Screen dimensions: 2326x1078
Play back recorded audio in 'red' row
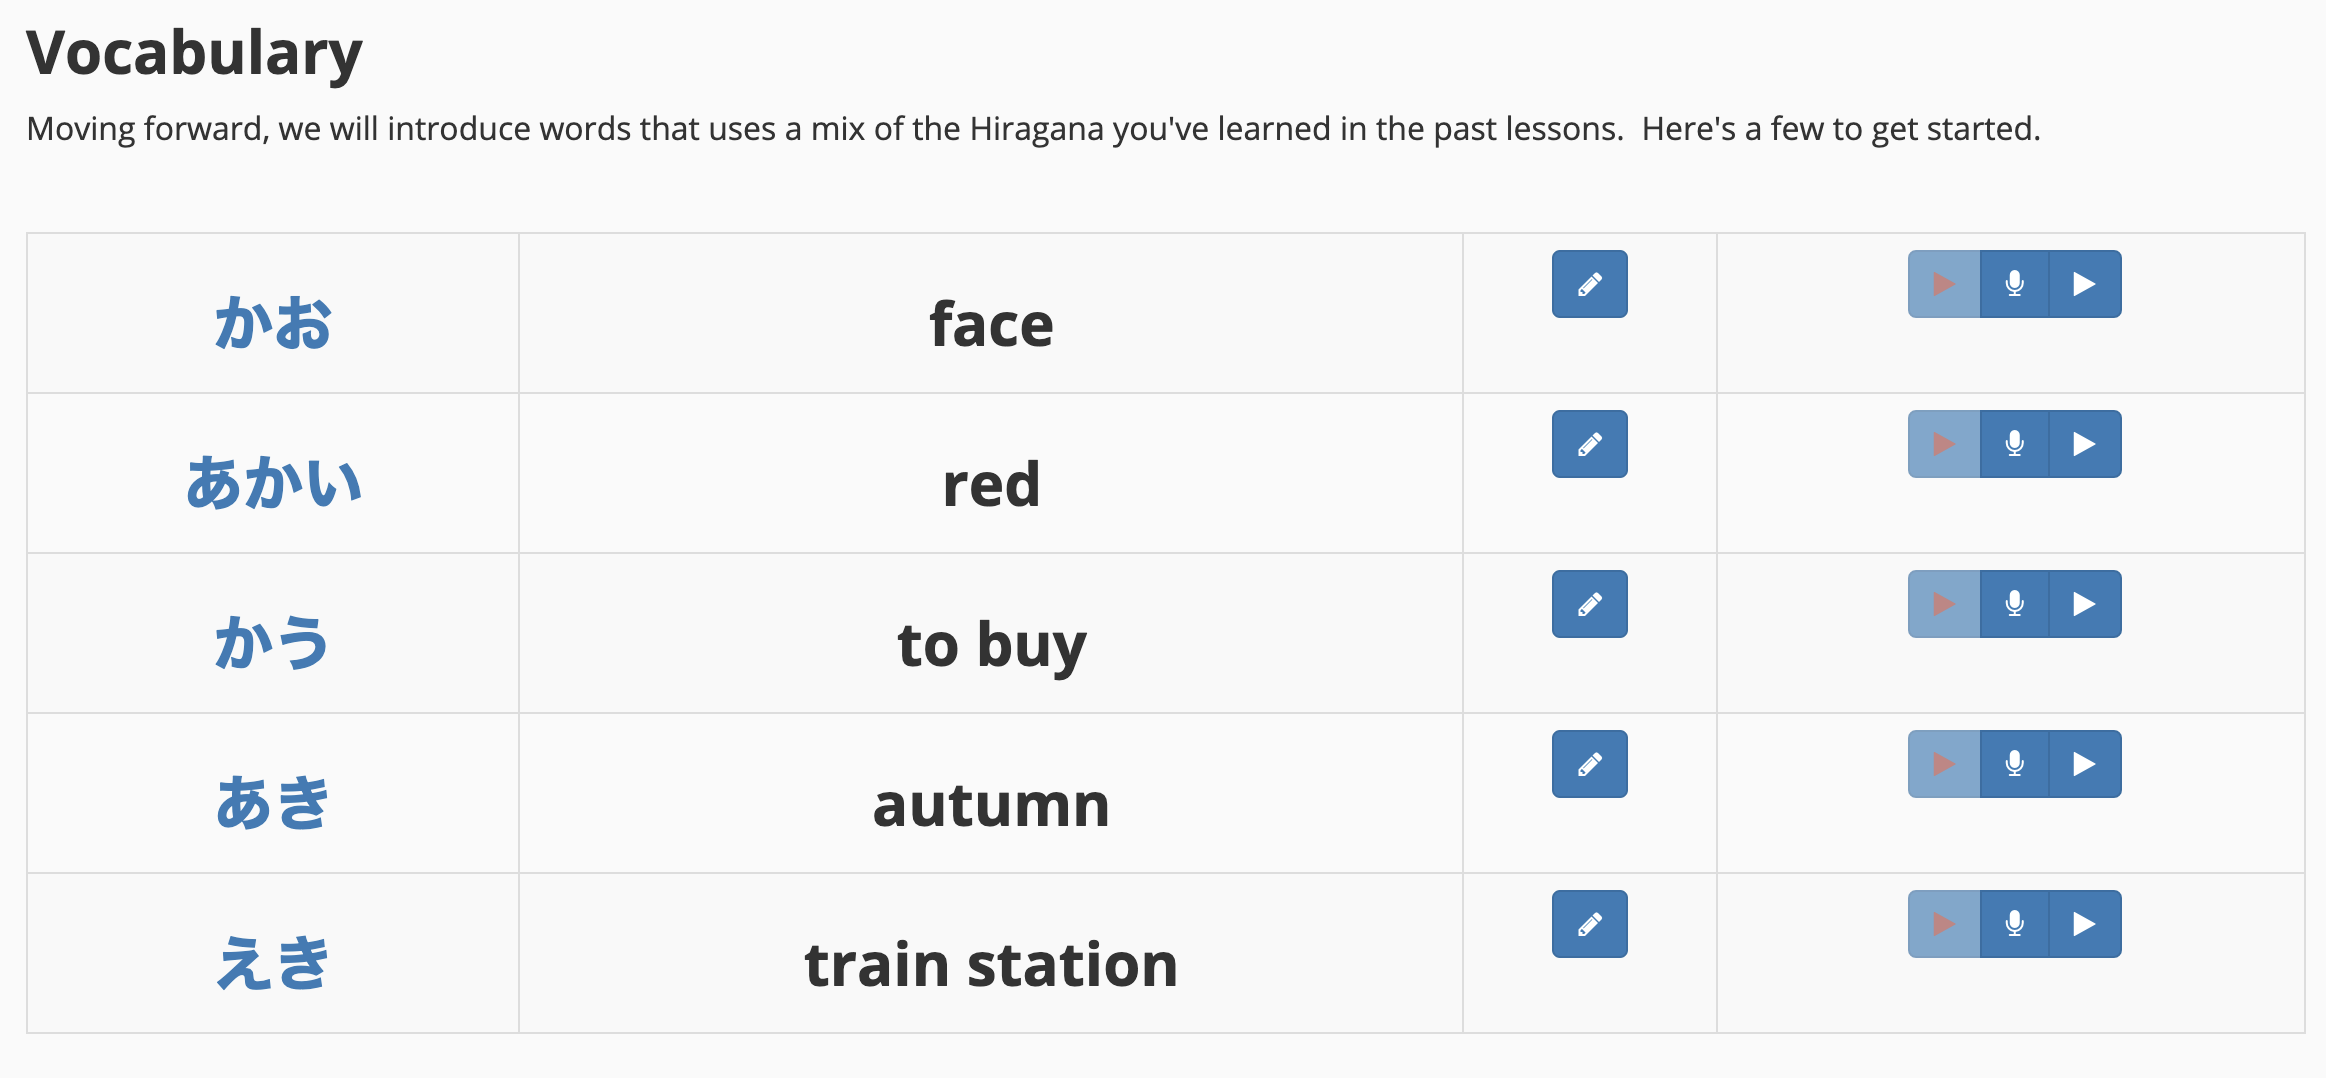1944,444
